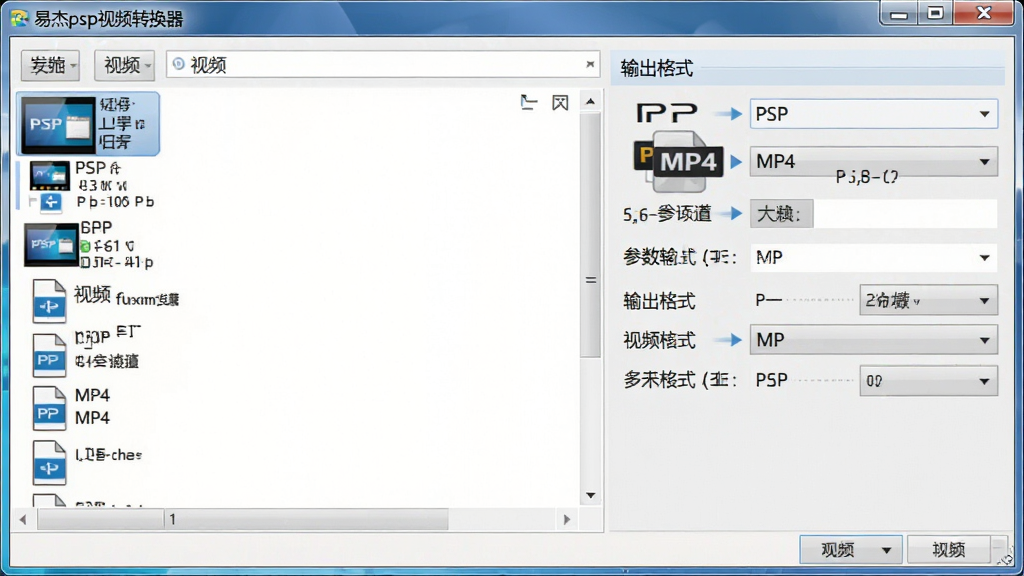Select the MP4 MP4 list entry text
This screenshot has width=1024, height=576.
[x=92, y=406]
